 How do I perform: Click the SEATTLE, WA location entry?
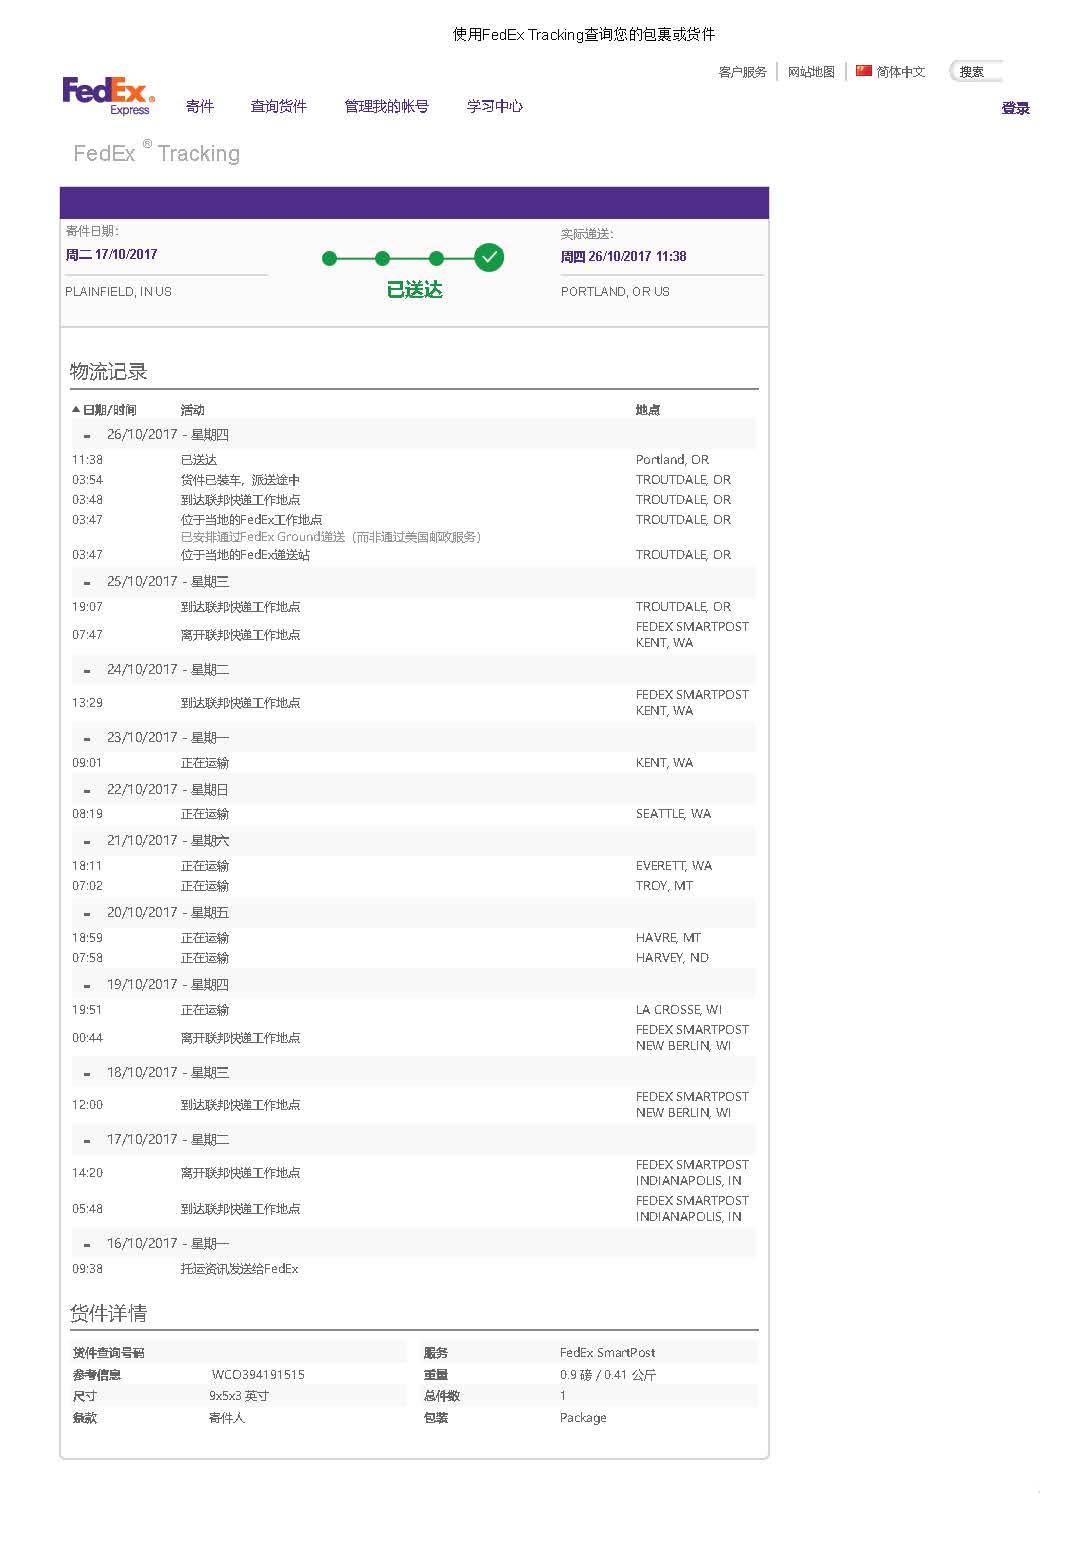[x=673, y=814]
